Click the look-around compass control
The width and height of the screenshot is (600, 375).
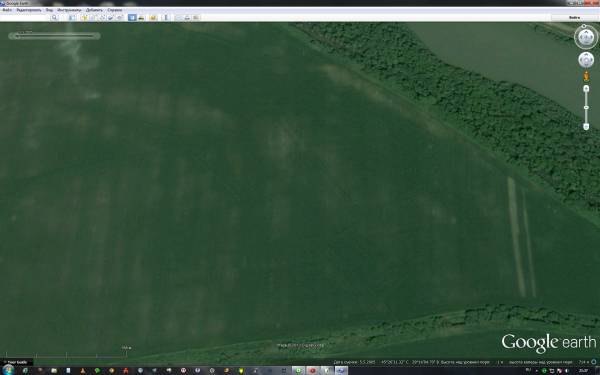click(x=586, y=37)
